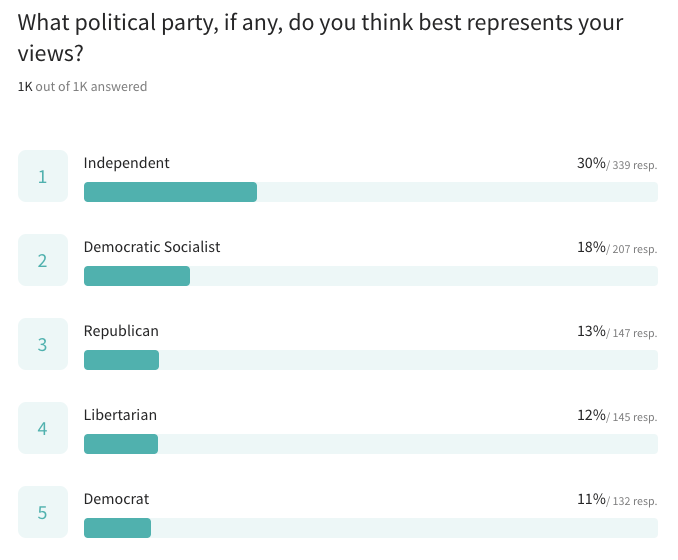The height and width of the screenshot is (560, 678).
Task: Click the rank 4 number badge
Action: [x=43, y=428]
